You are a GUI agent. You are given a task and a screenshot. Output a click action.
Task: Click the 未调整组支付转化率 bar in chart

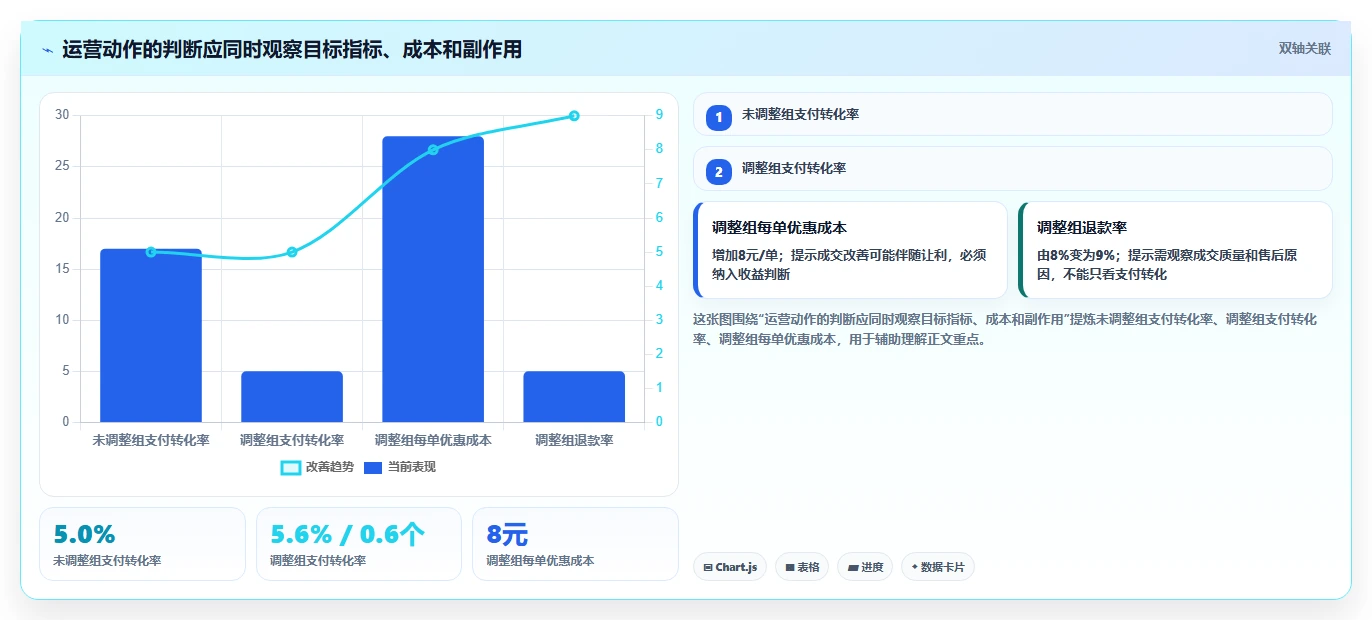[x=151, y=335]
